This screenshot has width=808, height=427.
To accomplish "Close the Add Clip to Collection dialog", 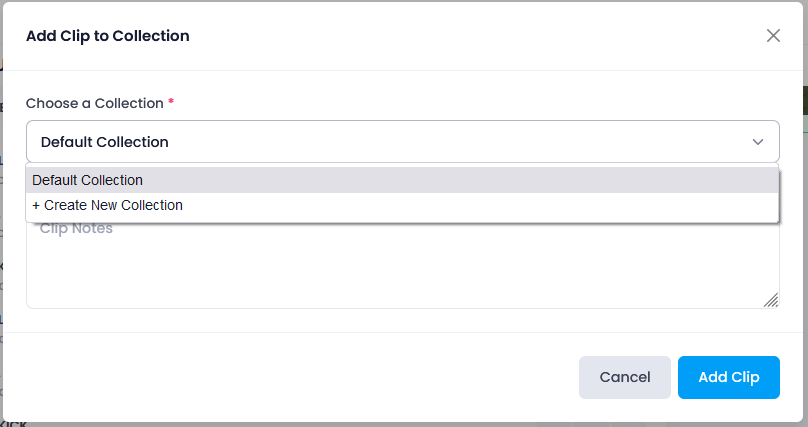I will (x=773, y=36).
